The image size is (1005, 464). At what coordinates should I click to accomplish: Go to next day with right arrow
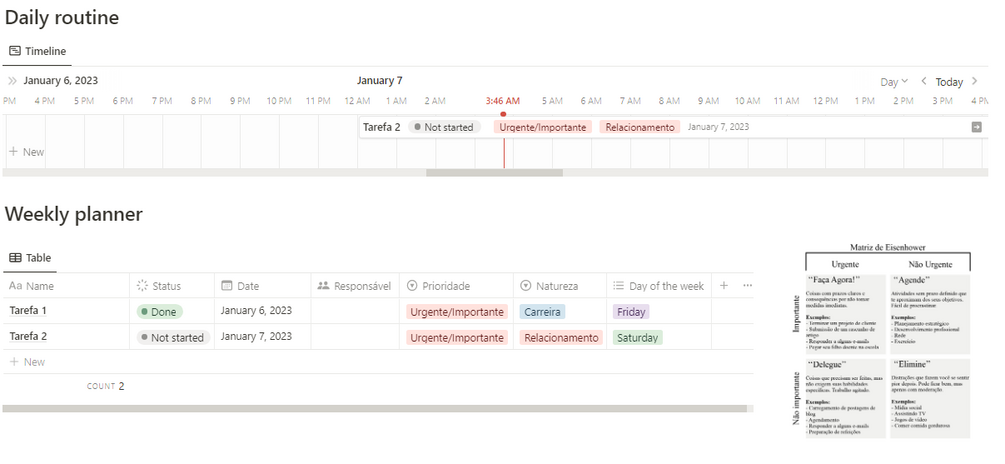(974, 81)
